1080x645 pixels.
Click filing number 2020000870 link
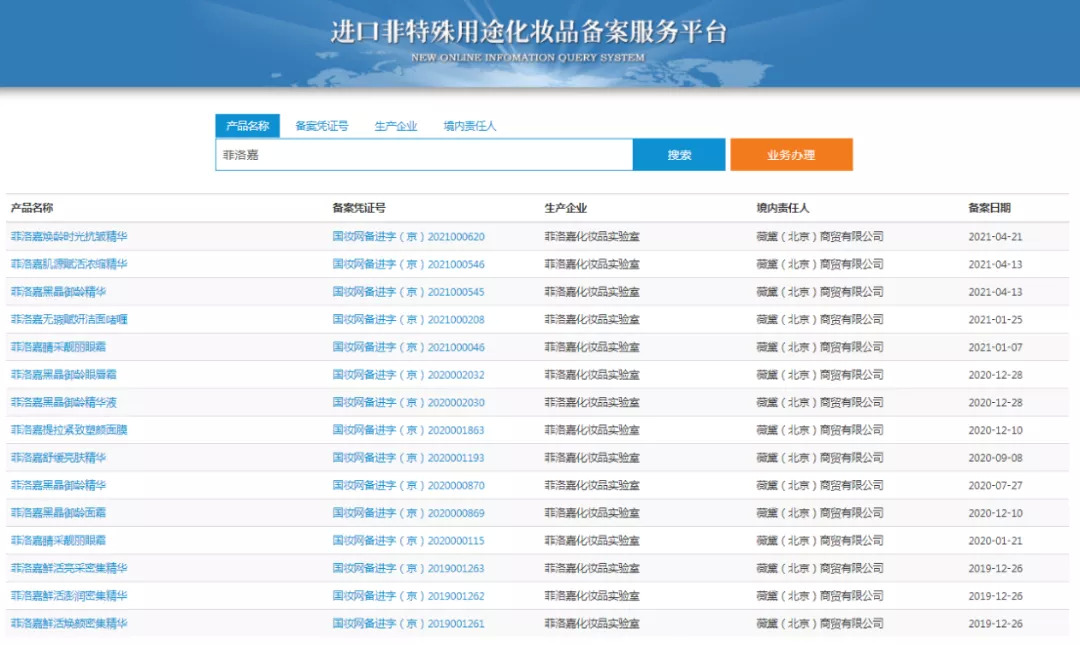pos(408,485)
